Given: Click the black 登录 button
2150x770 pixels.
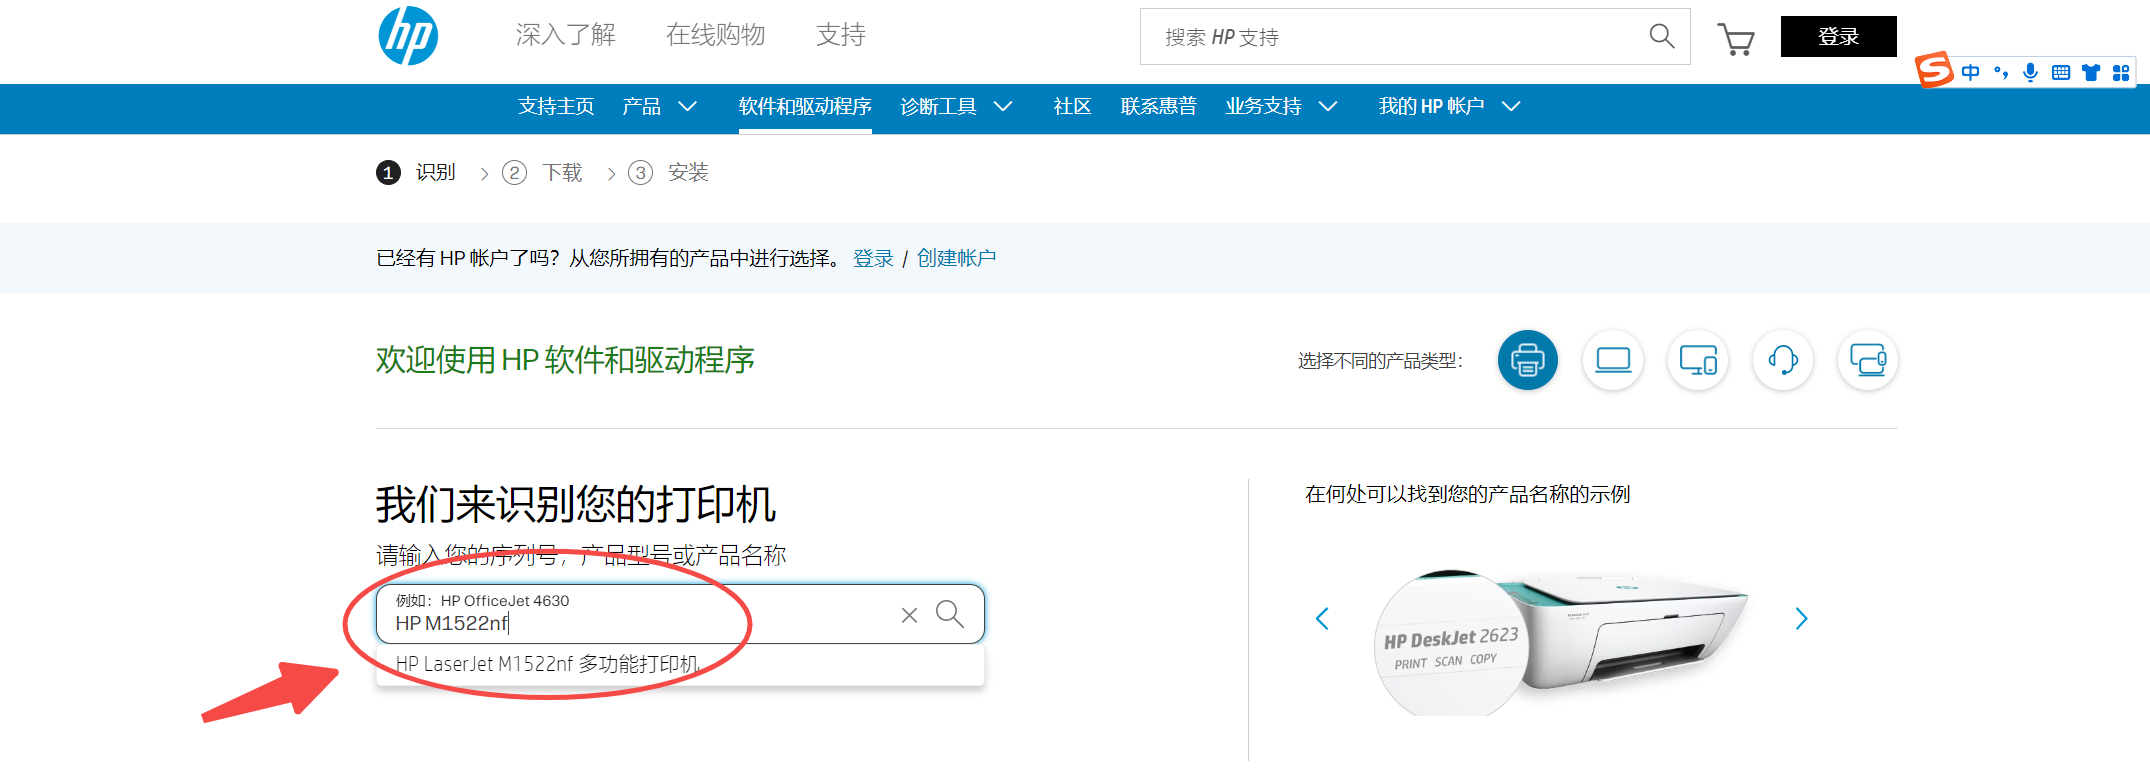Looking at the screenshot, I should click(x=1838, y=37).
